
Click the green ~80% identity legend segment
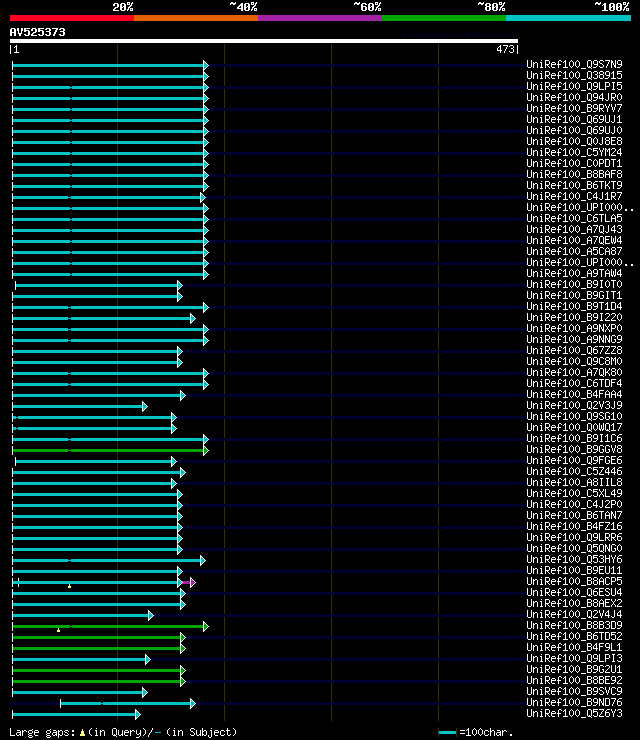[x=444, y=18]
